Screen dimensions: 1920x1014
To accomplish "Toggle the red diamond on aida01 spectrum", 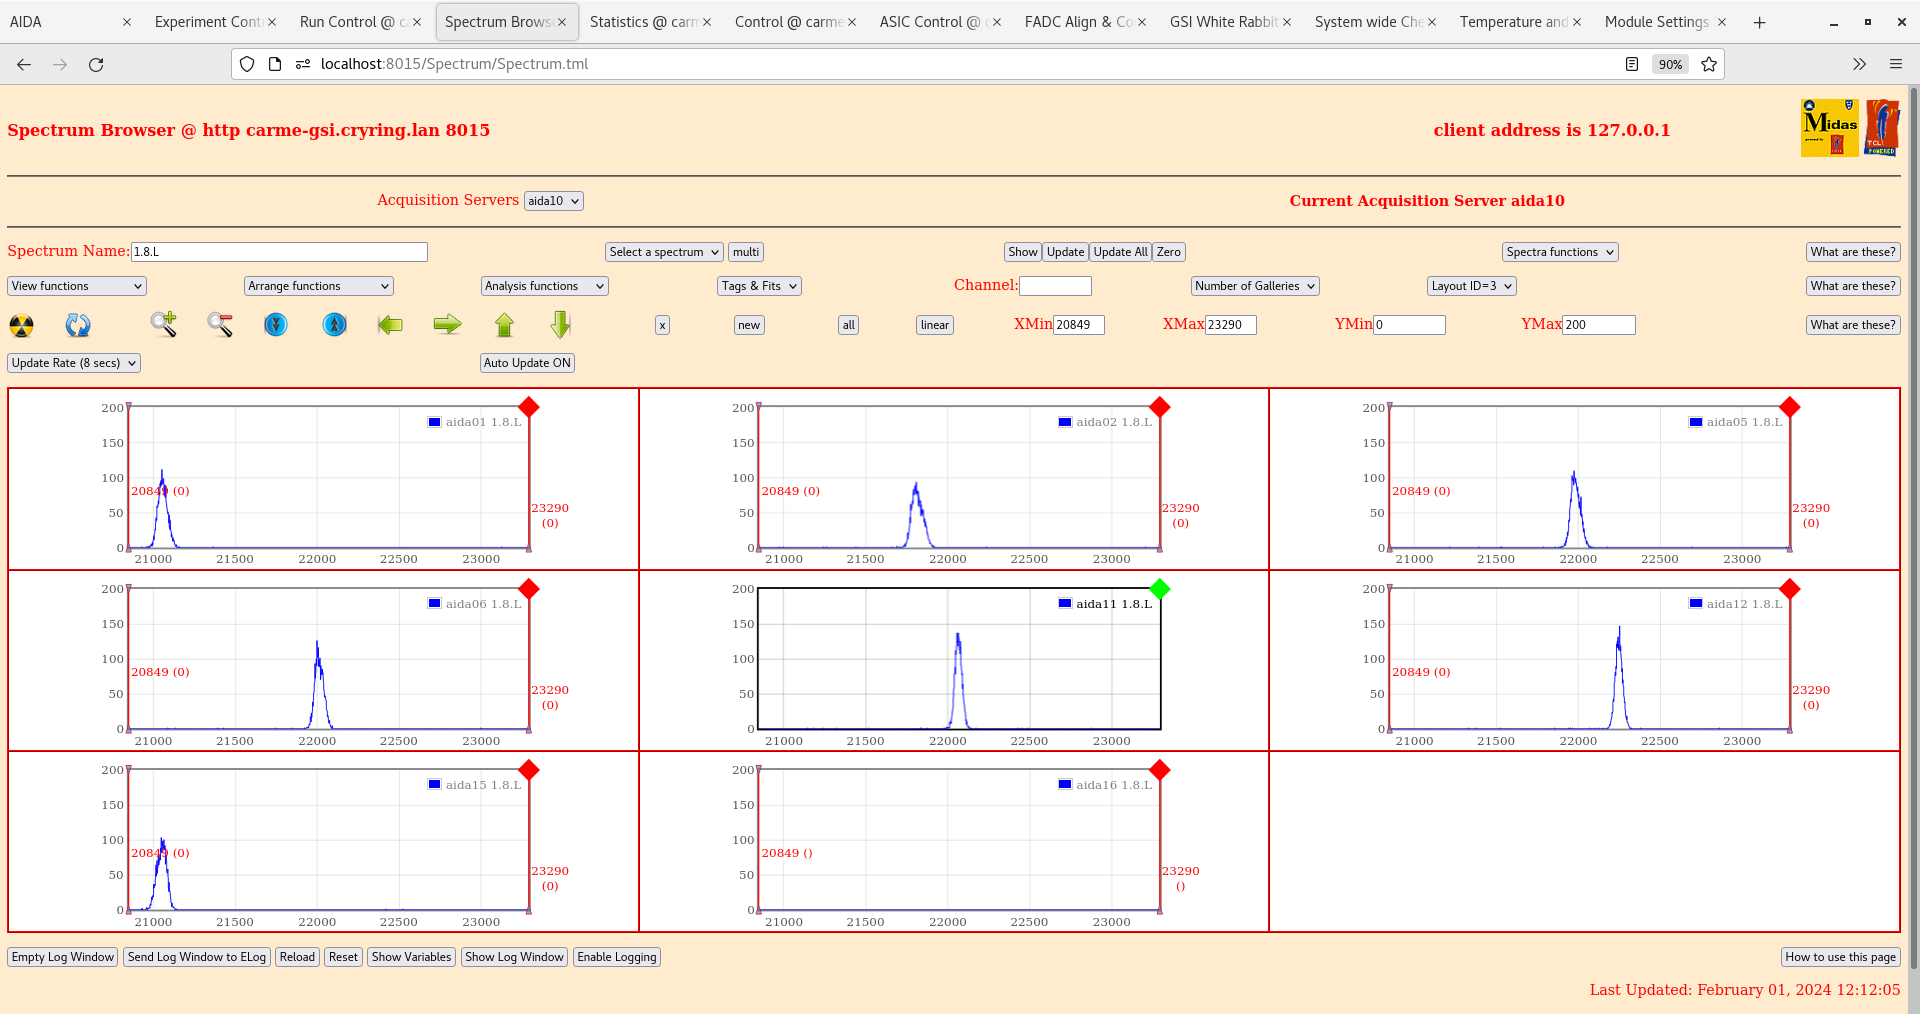I will click(529, 408).
